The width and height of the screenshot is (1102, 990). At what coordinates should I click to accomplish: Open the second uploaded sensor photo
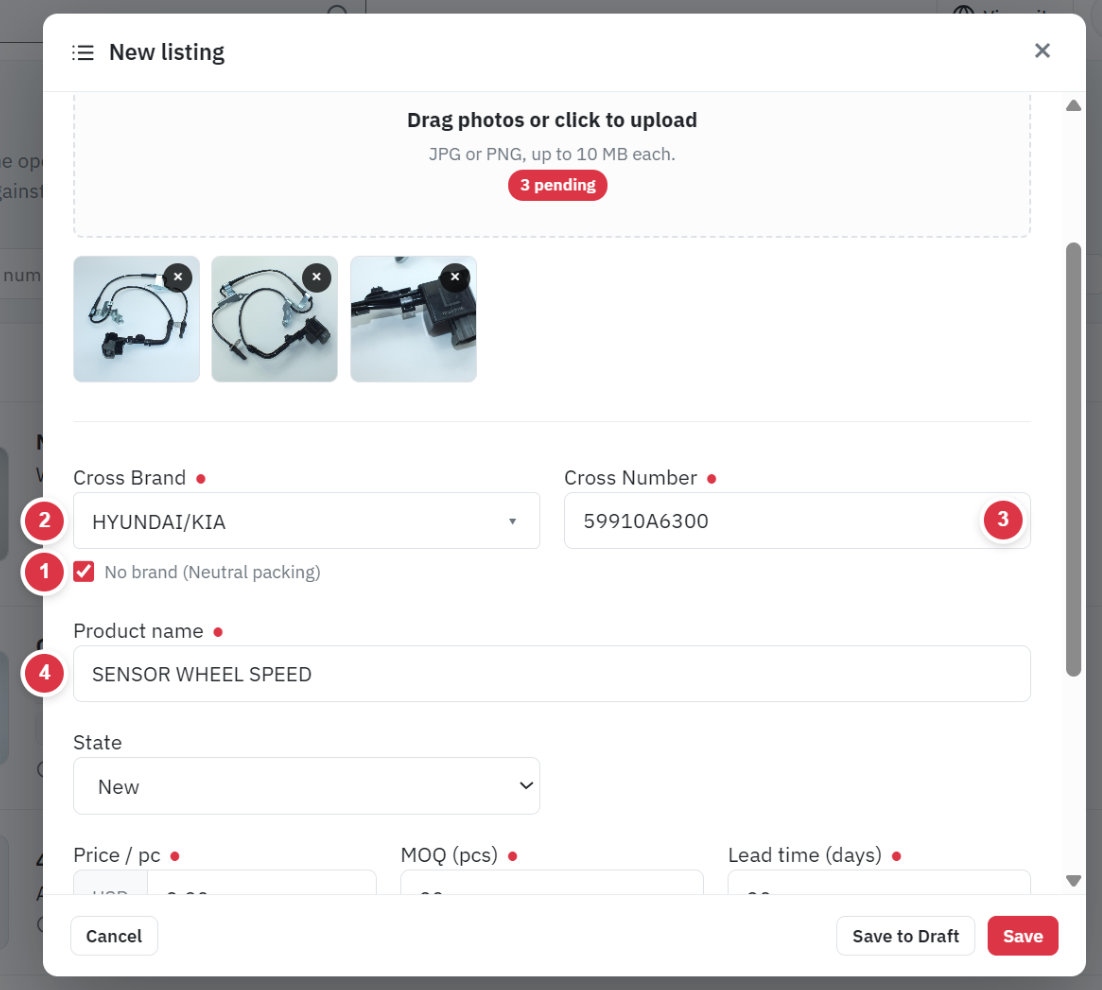pyautogui.click(x=274, y=319)
